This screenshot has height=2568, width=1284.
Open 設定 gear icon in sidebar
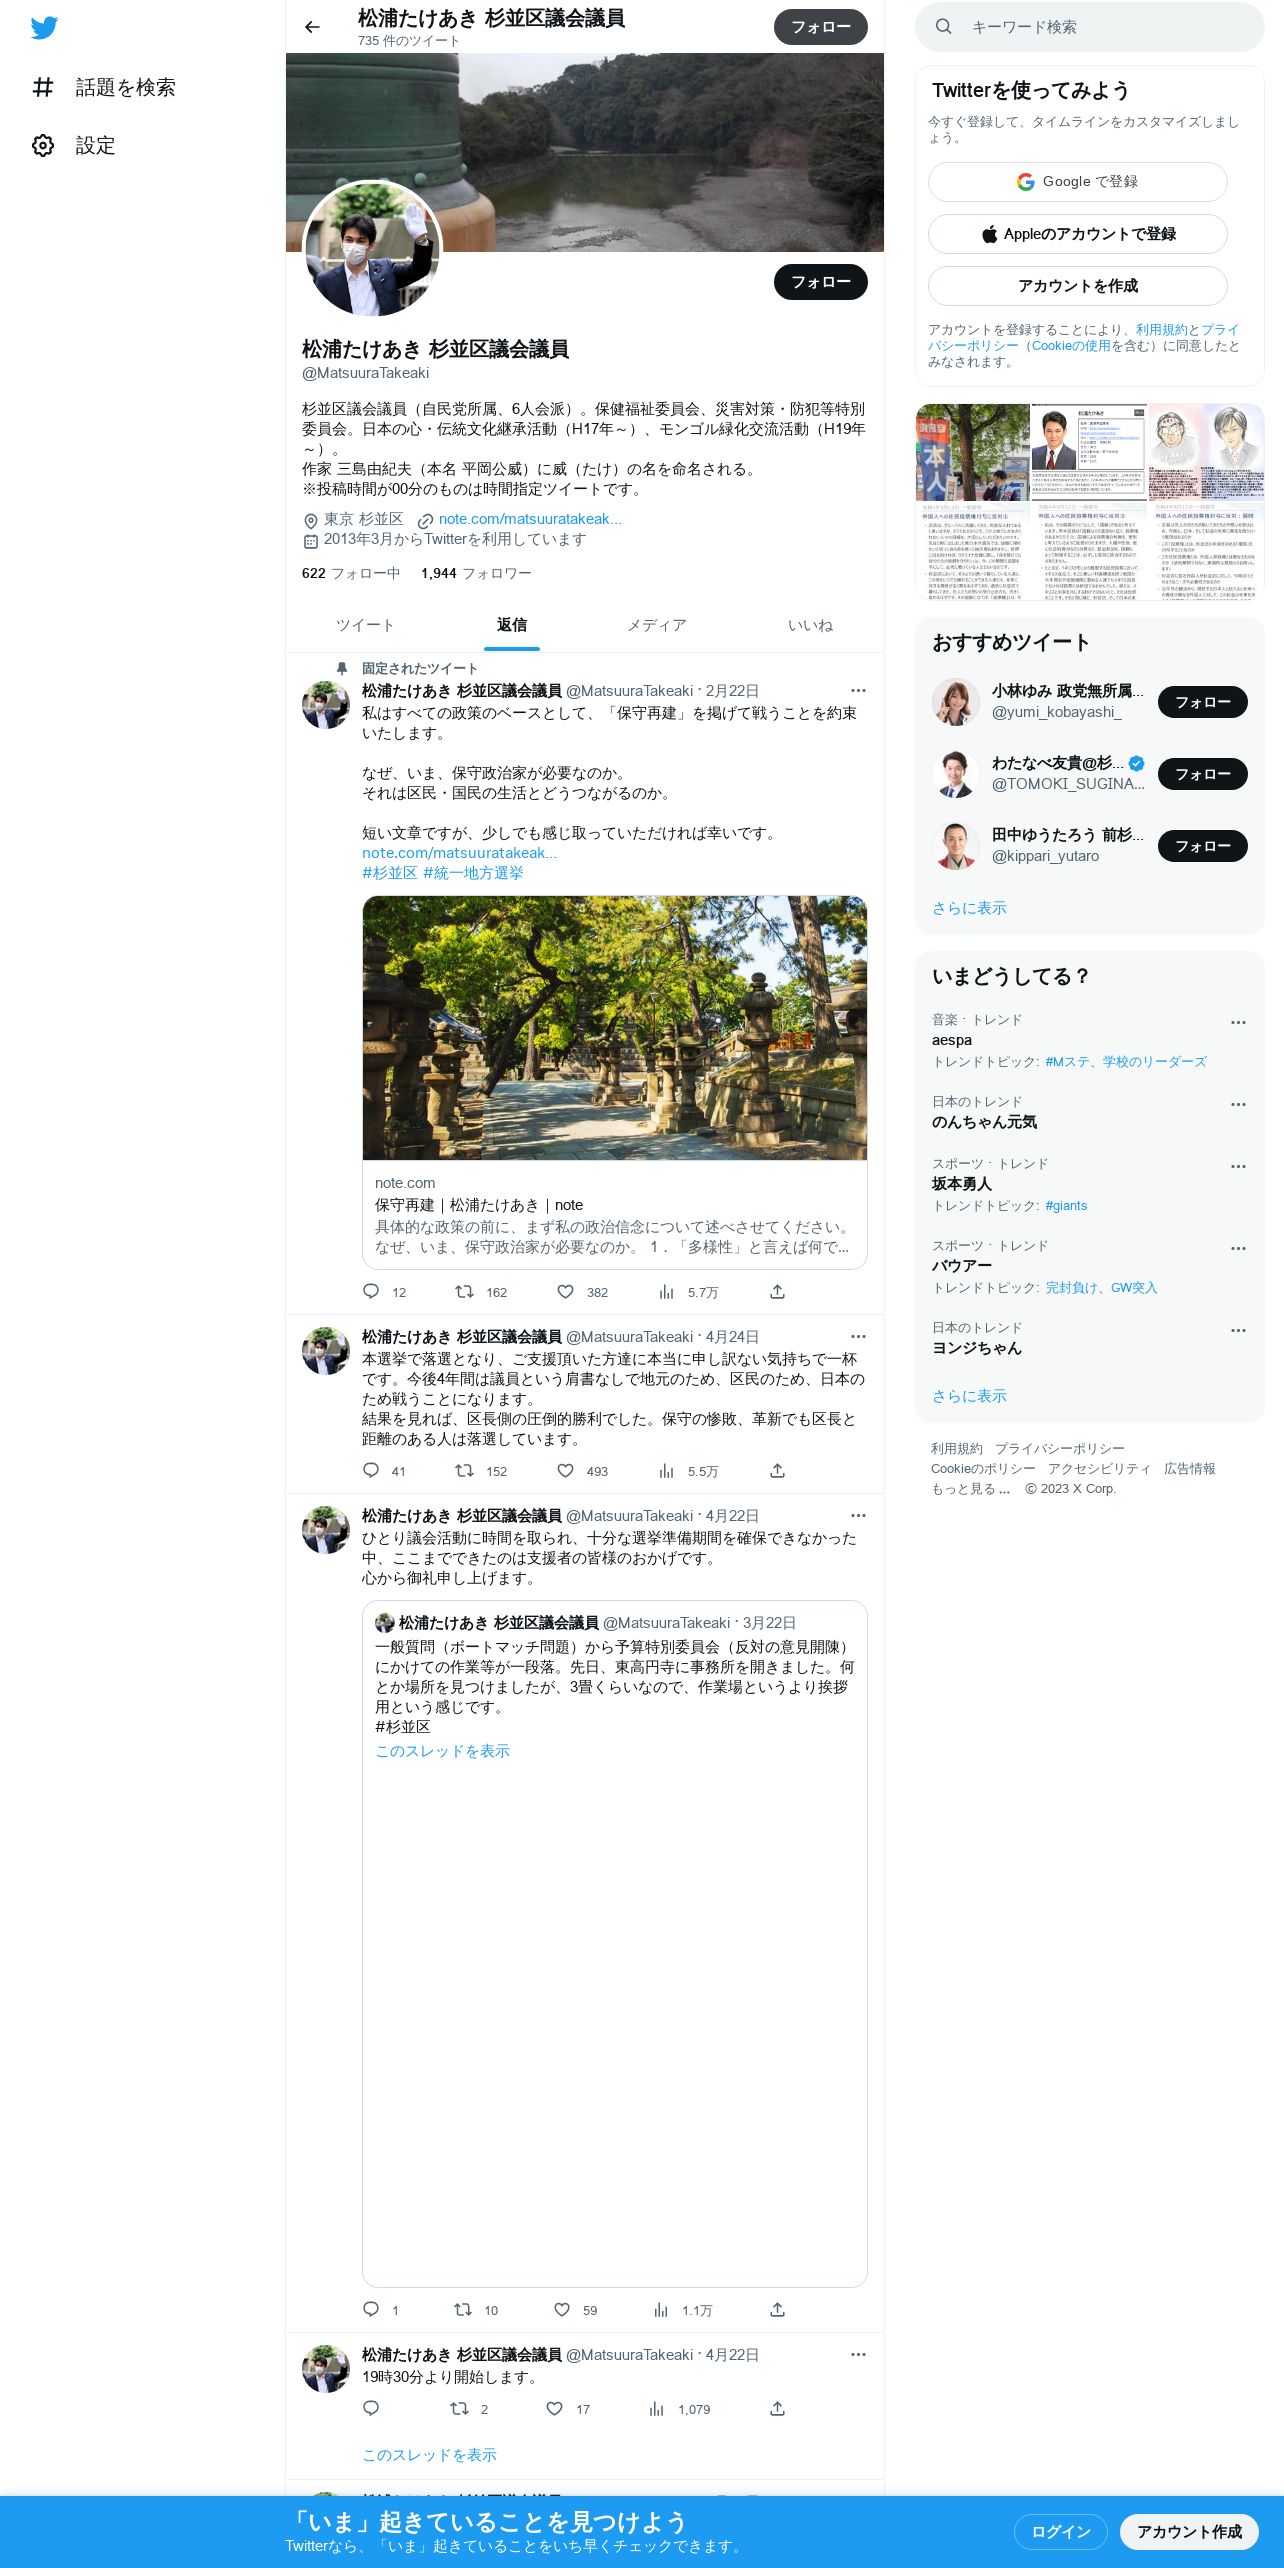[43, 145]
